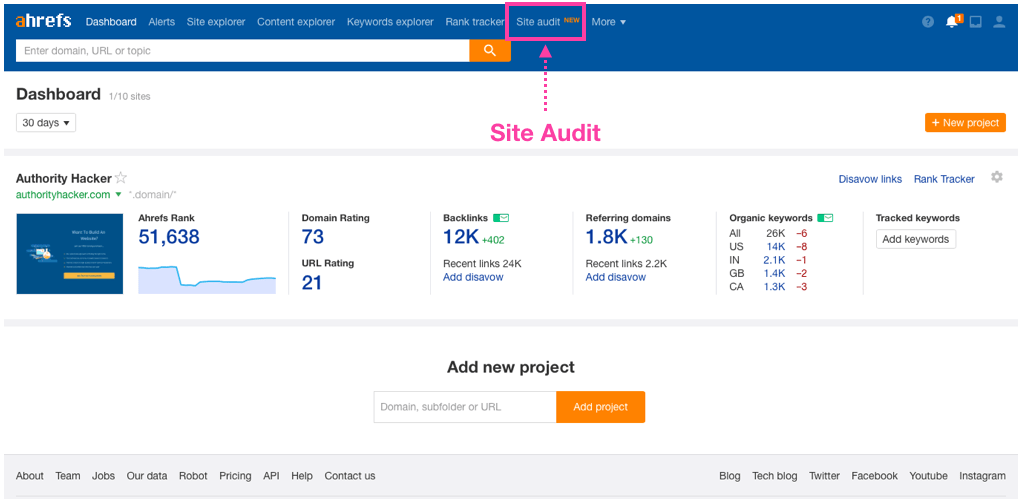Open Rank Tracker project link

(944, 179)
